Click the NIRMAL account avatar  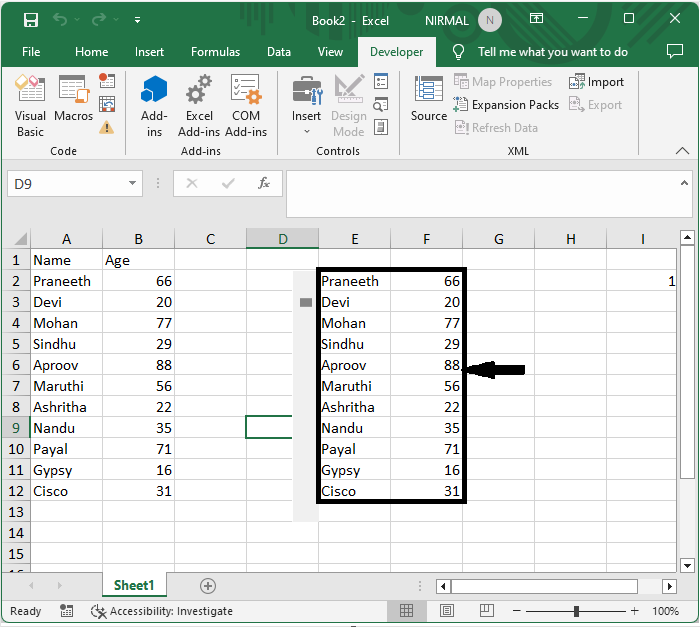[x=490, y=20]
